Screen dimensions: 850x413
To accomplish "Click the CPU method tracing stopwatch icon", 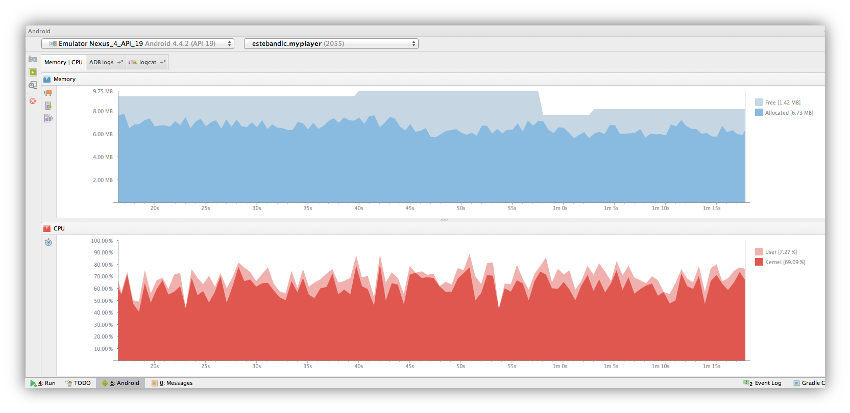I will click(x=48, y=243).
